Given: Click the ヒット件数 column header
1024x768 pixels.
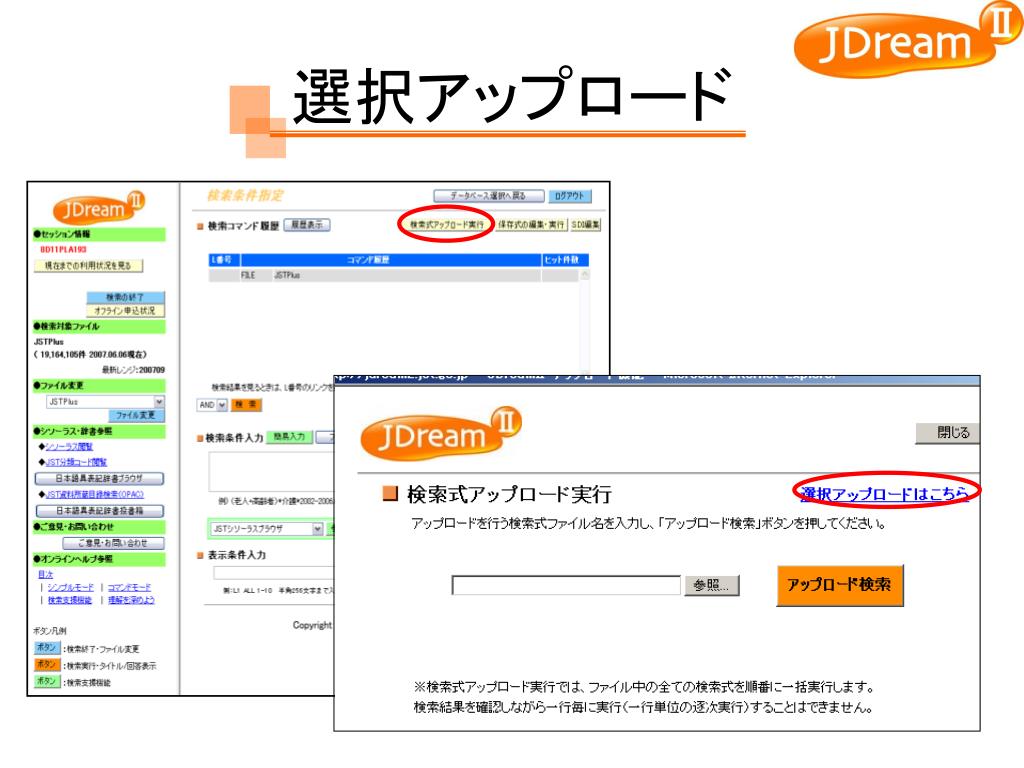Looking at the screenshot, I should pyautogui.click(x=565, y=260).
